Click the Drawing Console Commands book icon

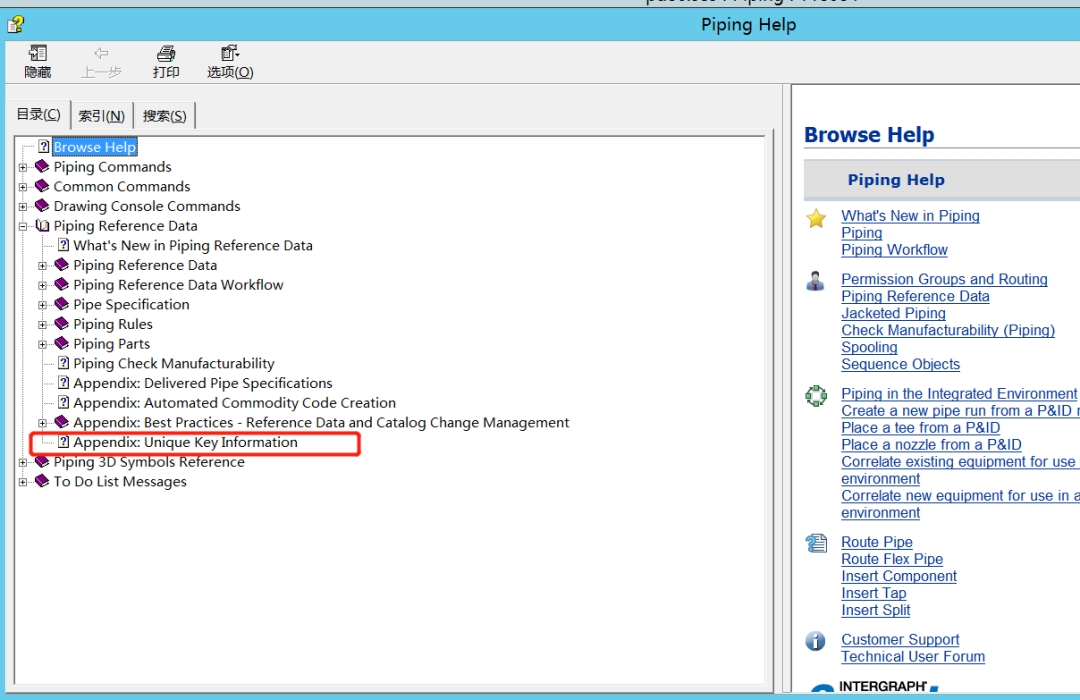[42, 205]
